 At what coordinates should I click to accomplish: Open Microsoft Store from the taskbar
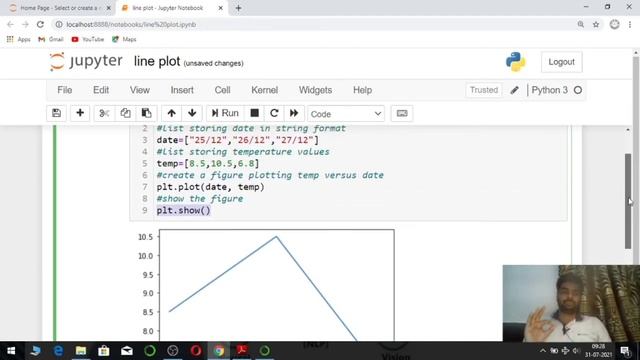point(104,351)
